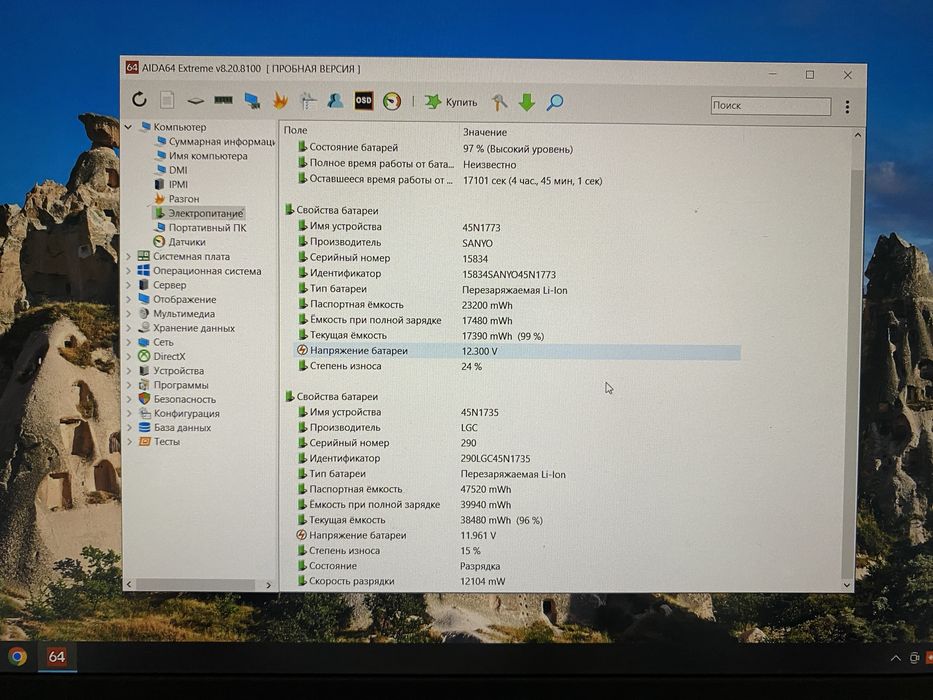Click the Безопасность shield icon
This screenshot has height=700, width=933.
[x=144, y=399]
